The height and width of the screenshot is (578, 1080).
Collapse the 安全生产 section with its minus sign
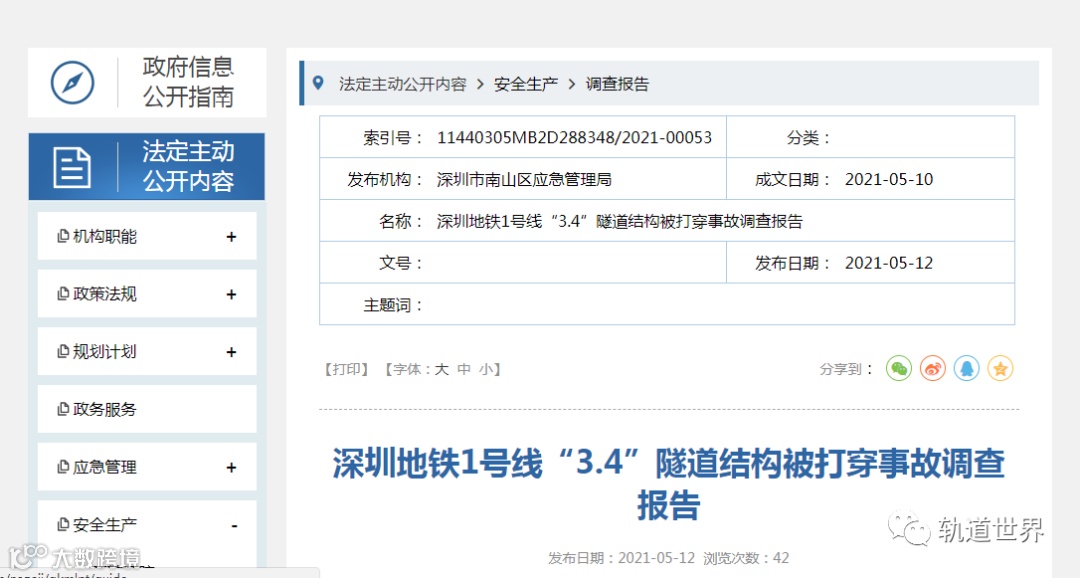(x=234, y=526)
